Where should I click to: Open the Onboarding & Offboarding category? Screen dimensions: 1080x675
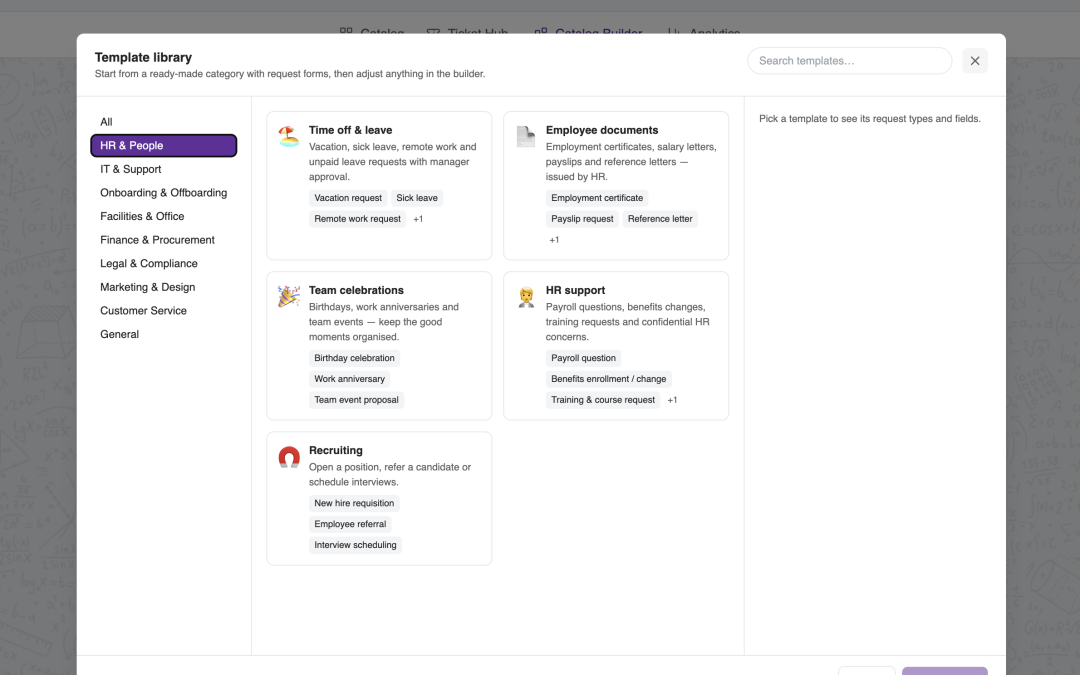click(164, 193)
